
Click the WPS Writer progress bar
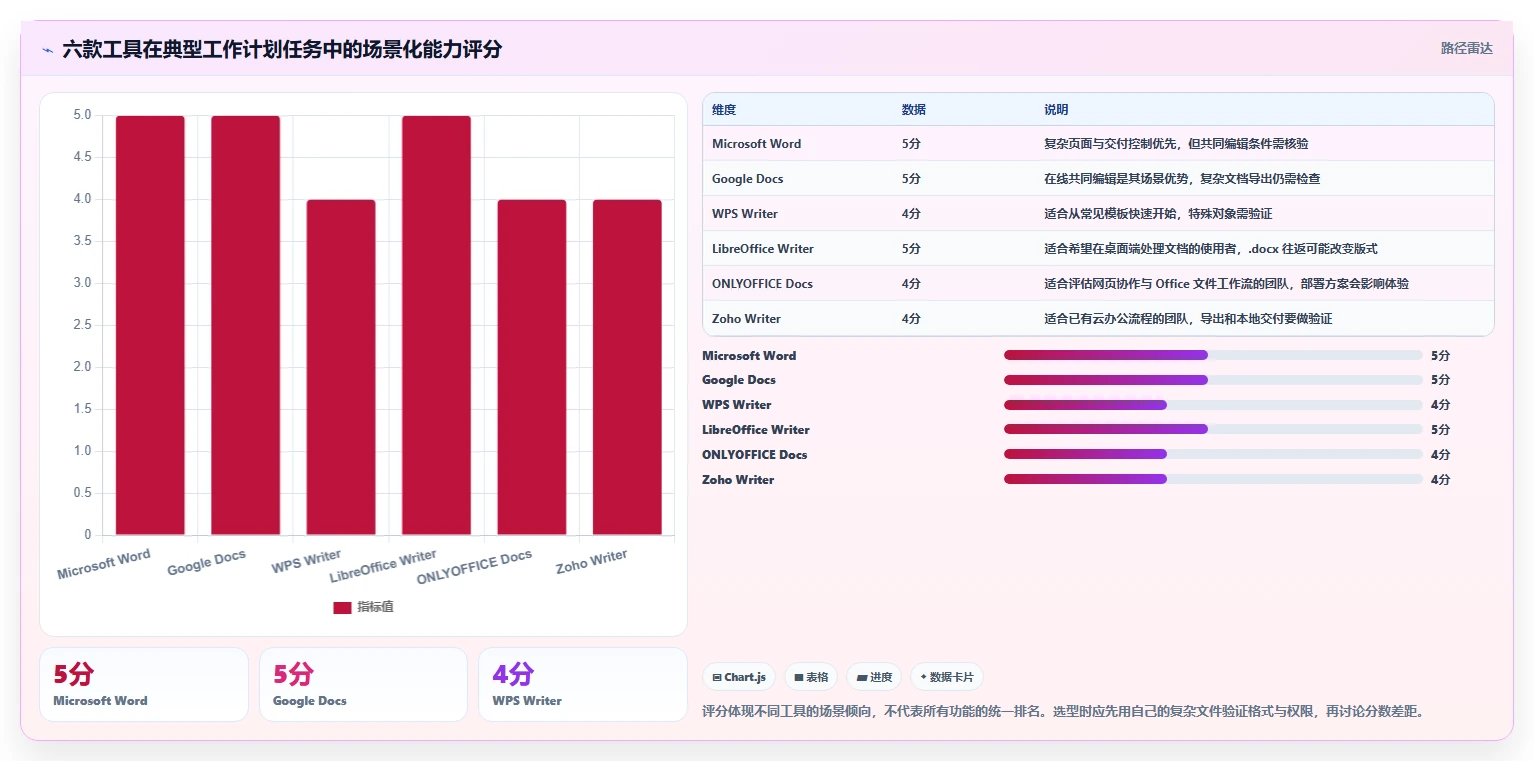[x=1213, y=405]
